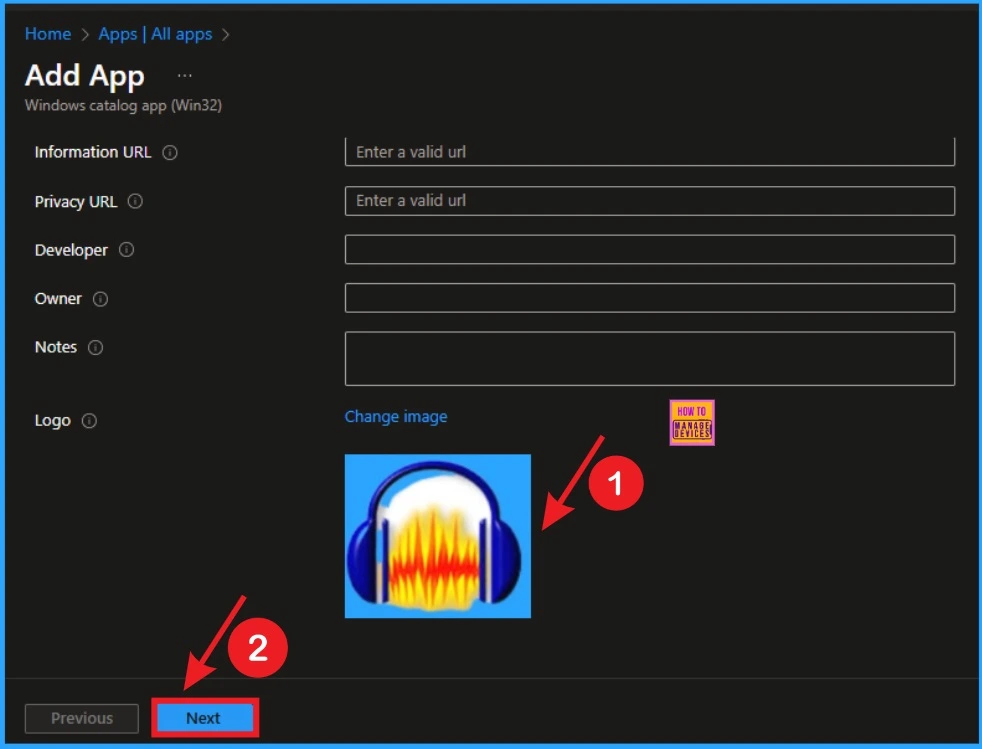This screenshot has height=749, width=982.
Task: Click the Change image link
Action: point(396,416)
